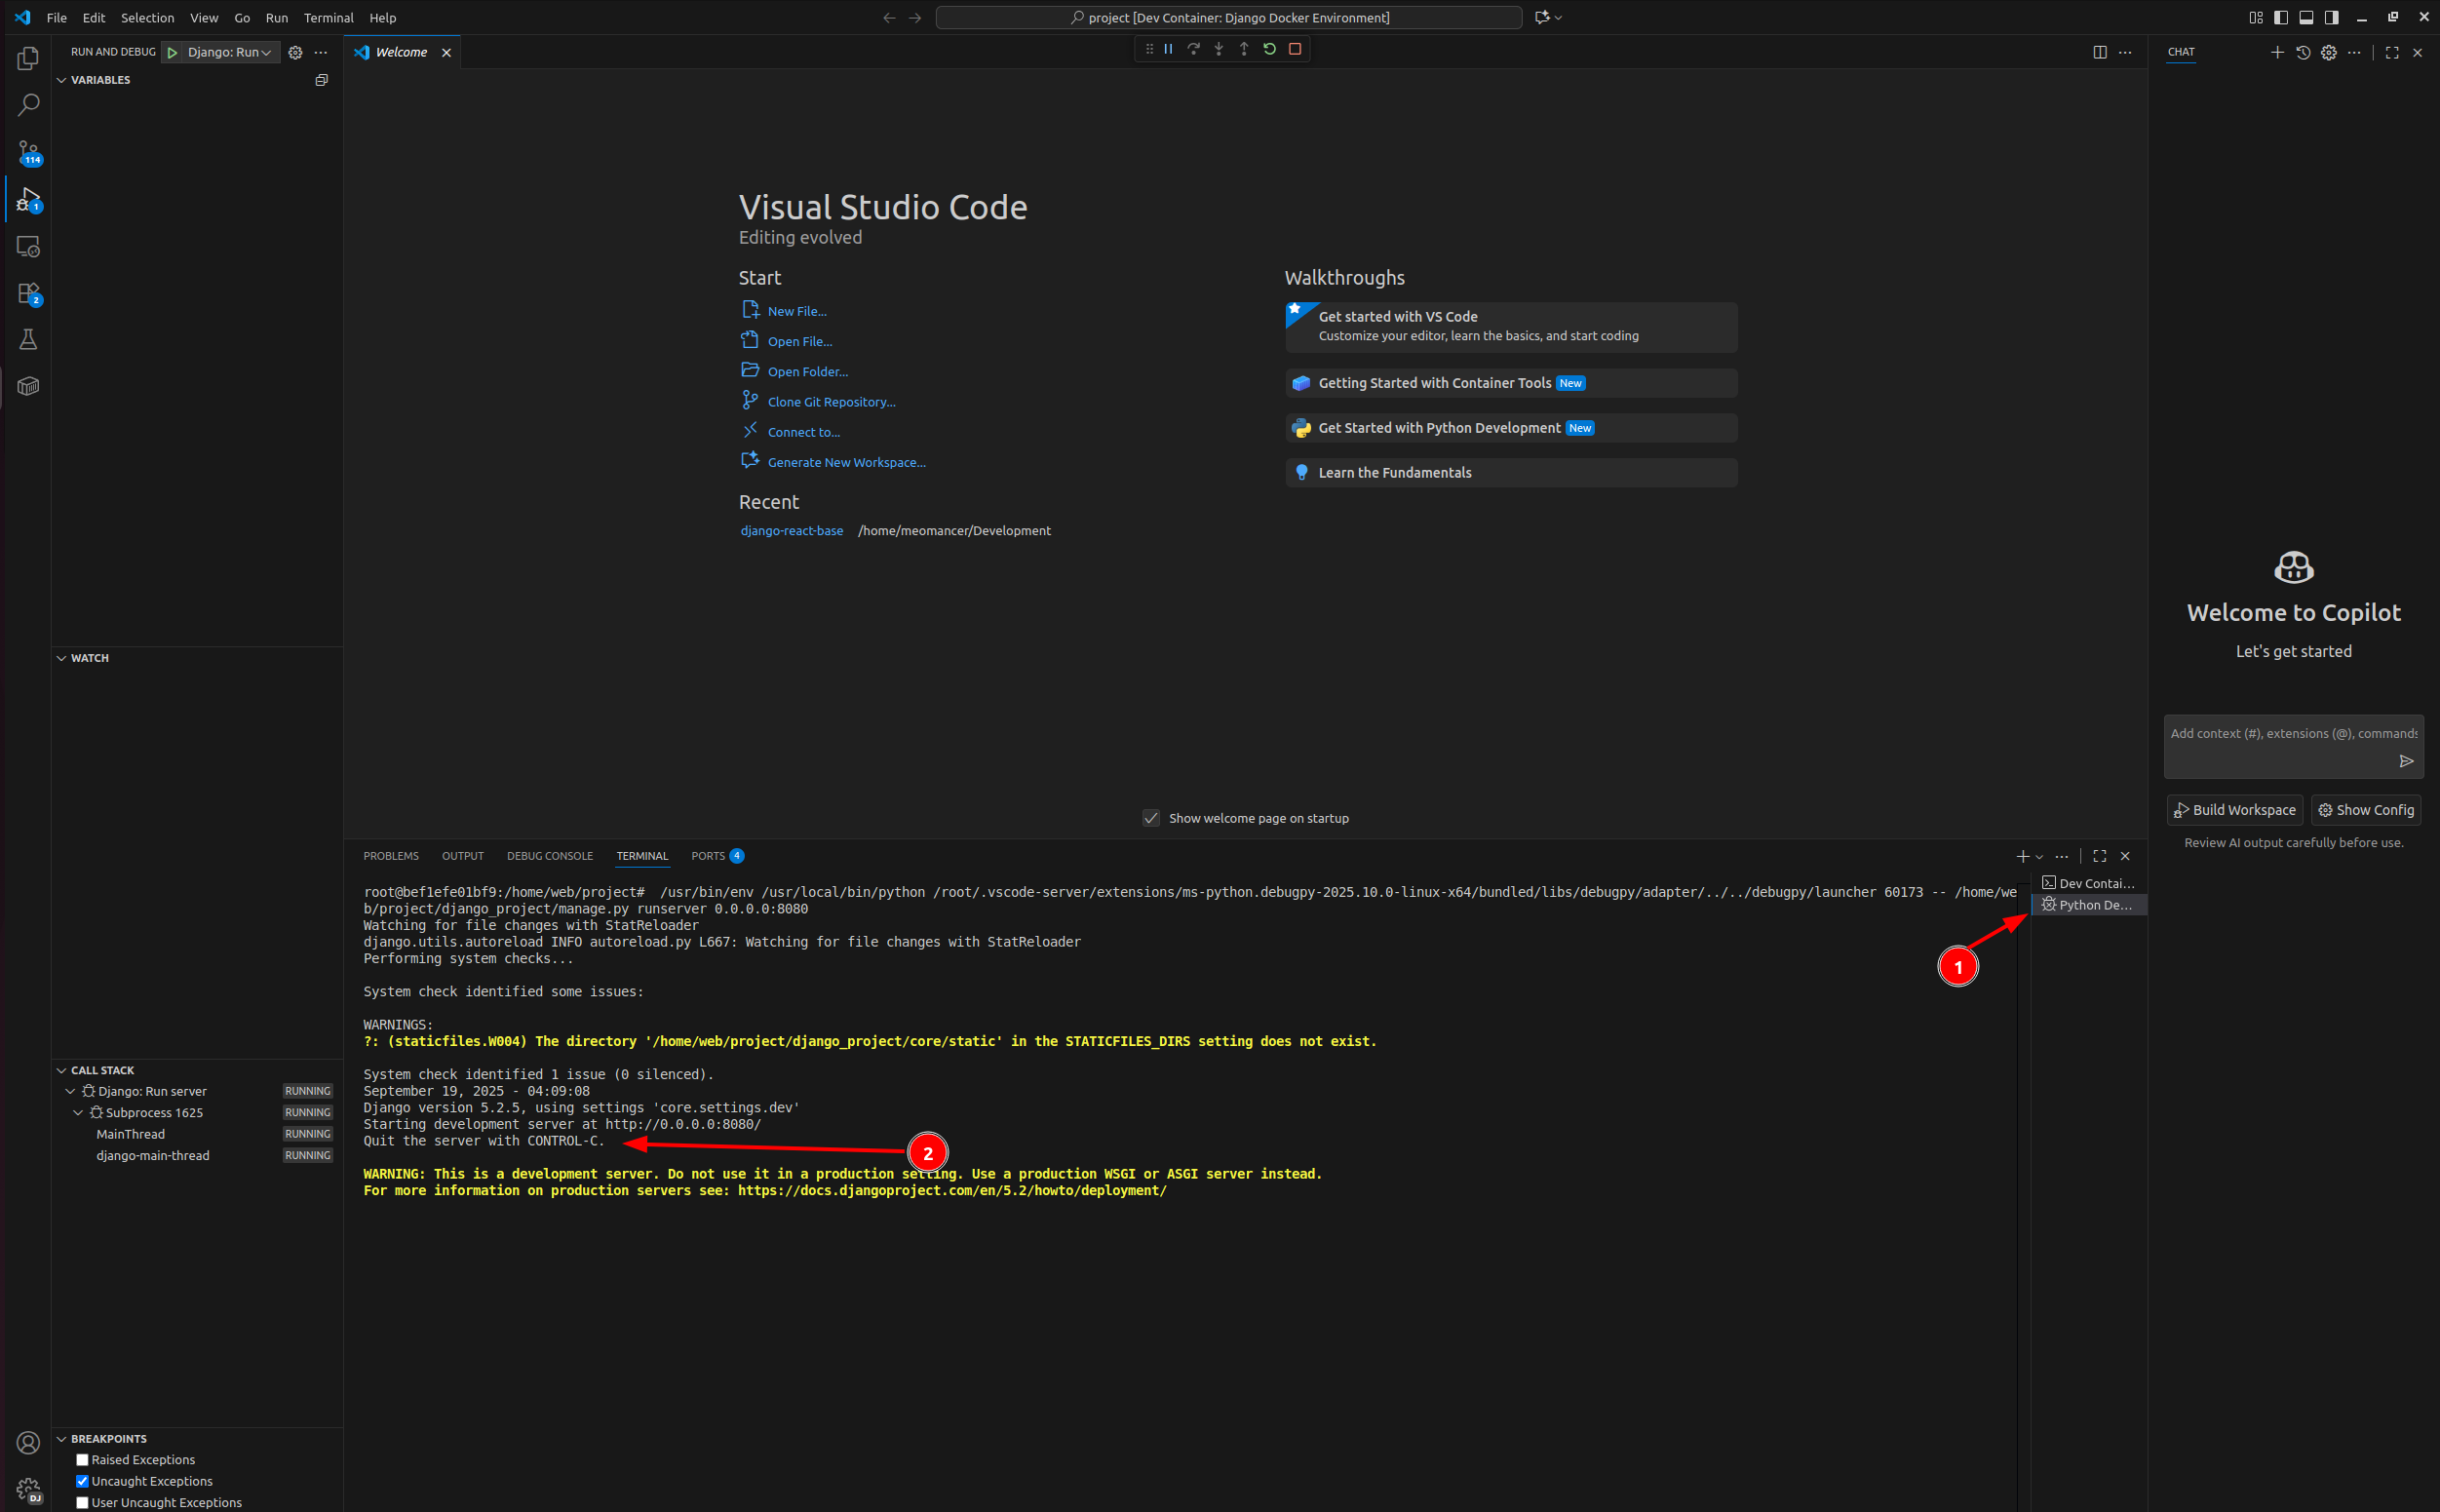The width and height of the screenshot is (2440, 1512).
Task: Click the Testing flask icon
Action: point(28,340)
